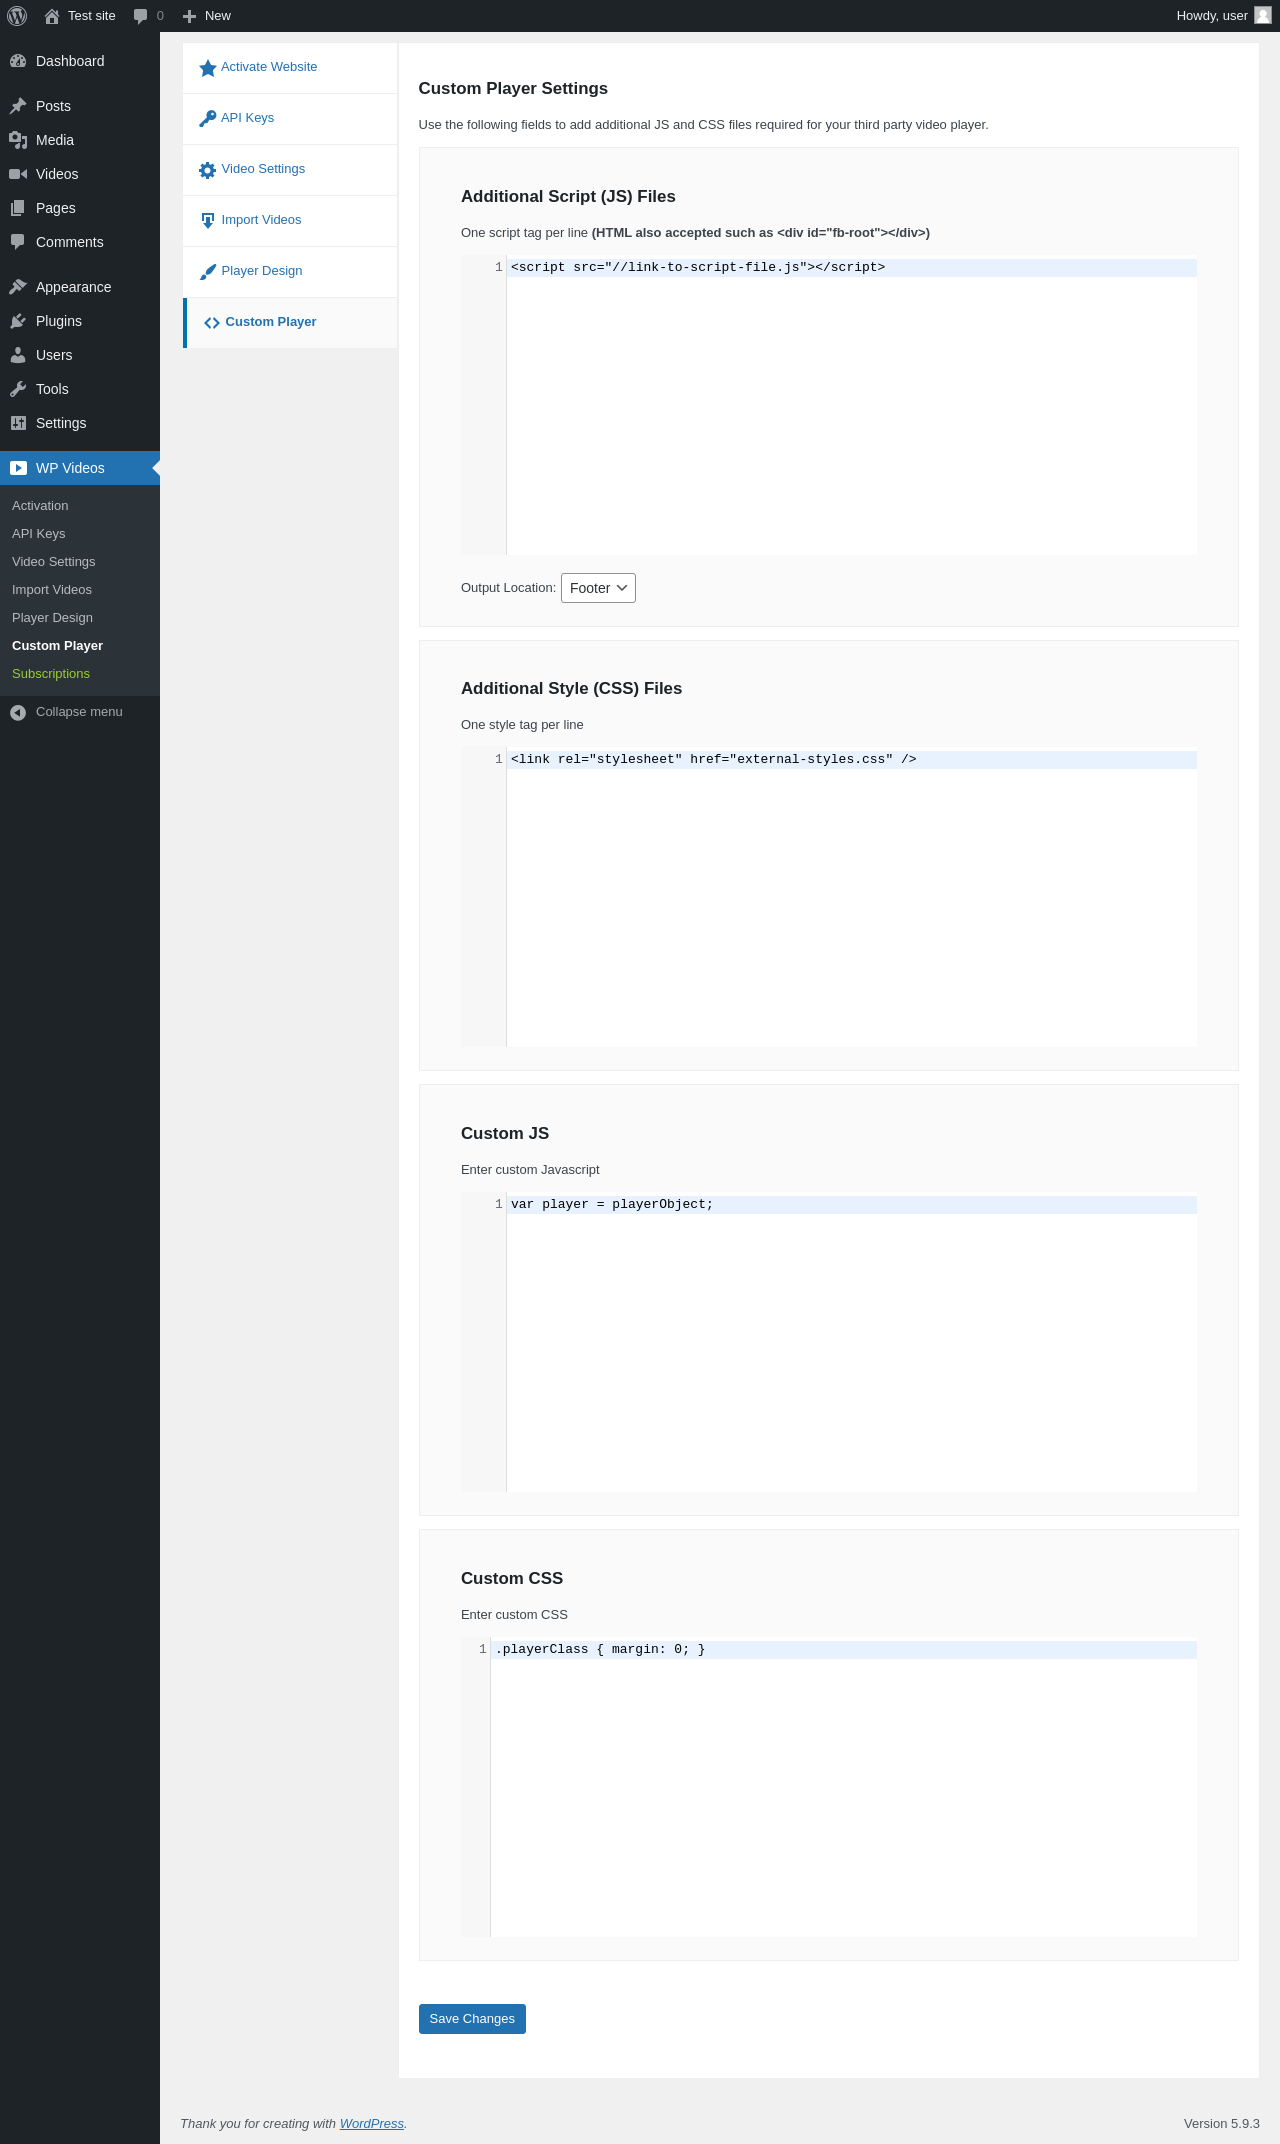This screenshot has height=2144, width=1280.
Task: Open the WP Videos menu label
Action: 70,468
